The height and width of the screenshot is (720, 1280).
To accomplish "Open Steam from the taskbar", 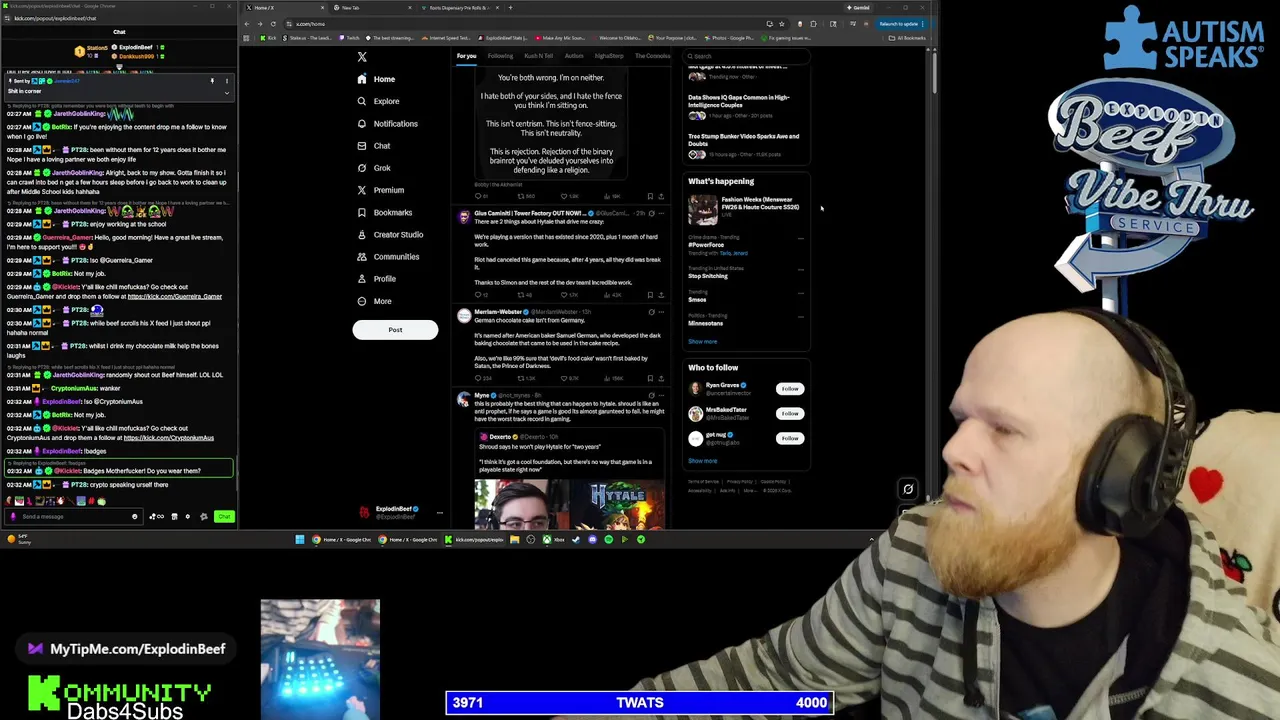I will click(576, 539).
